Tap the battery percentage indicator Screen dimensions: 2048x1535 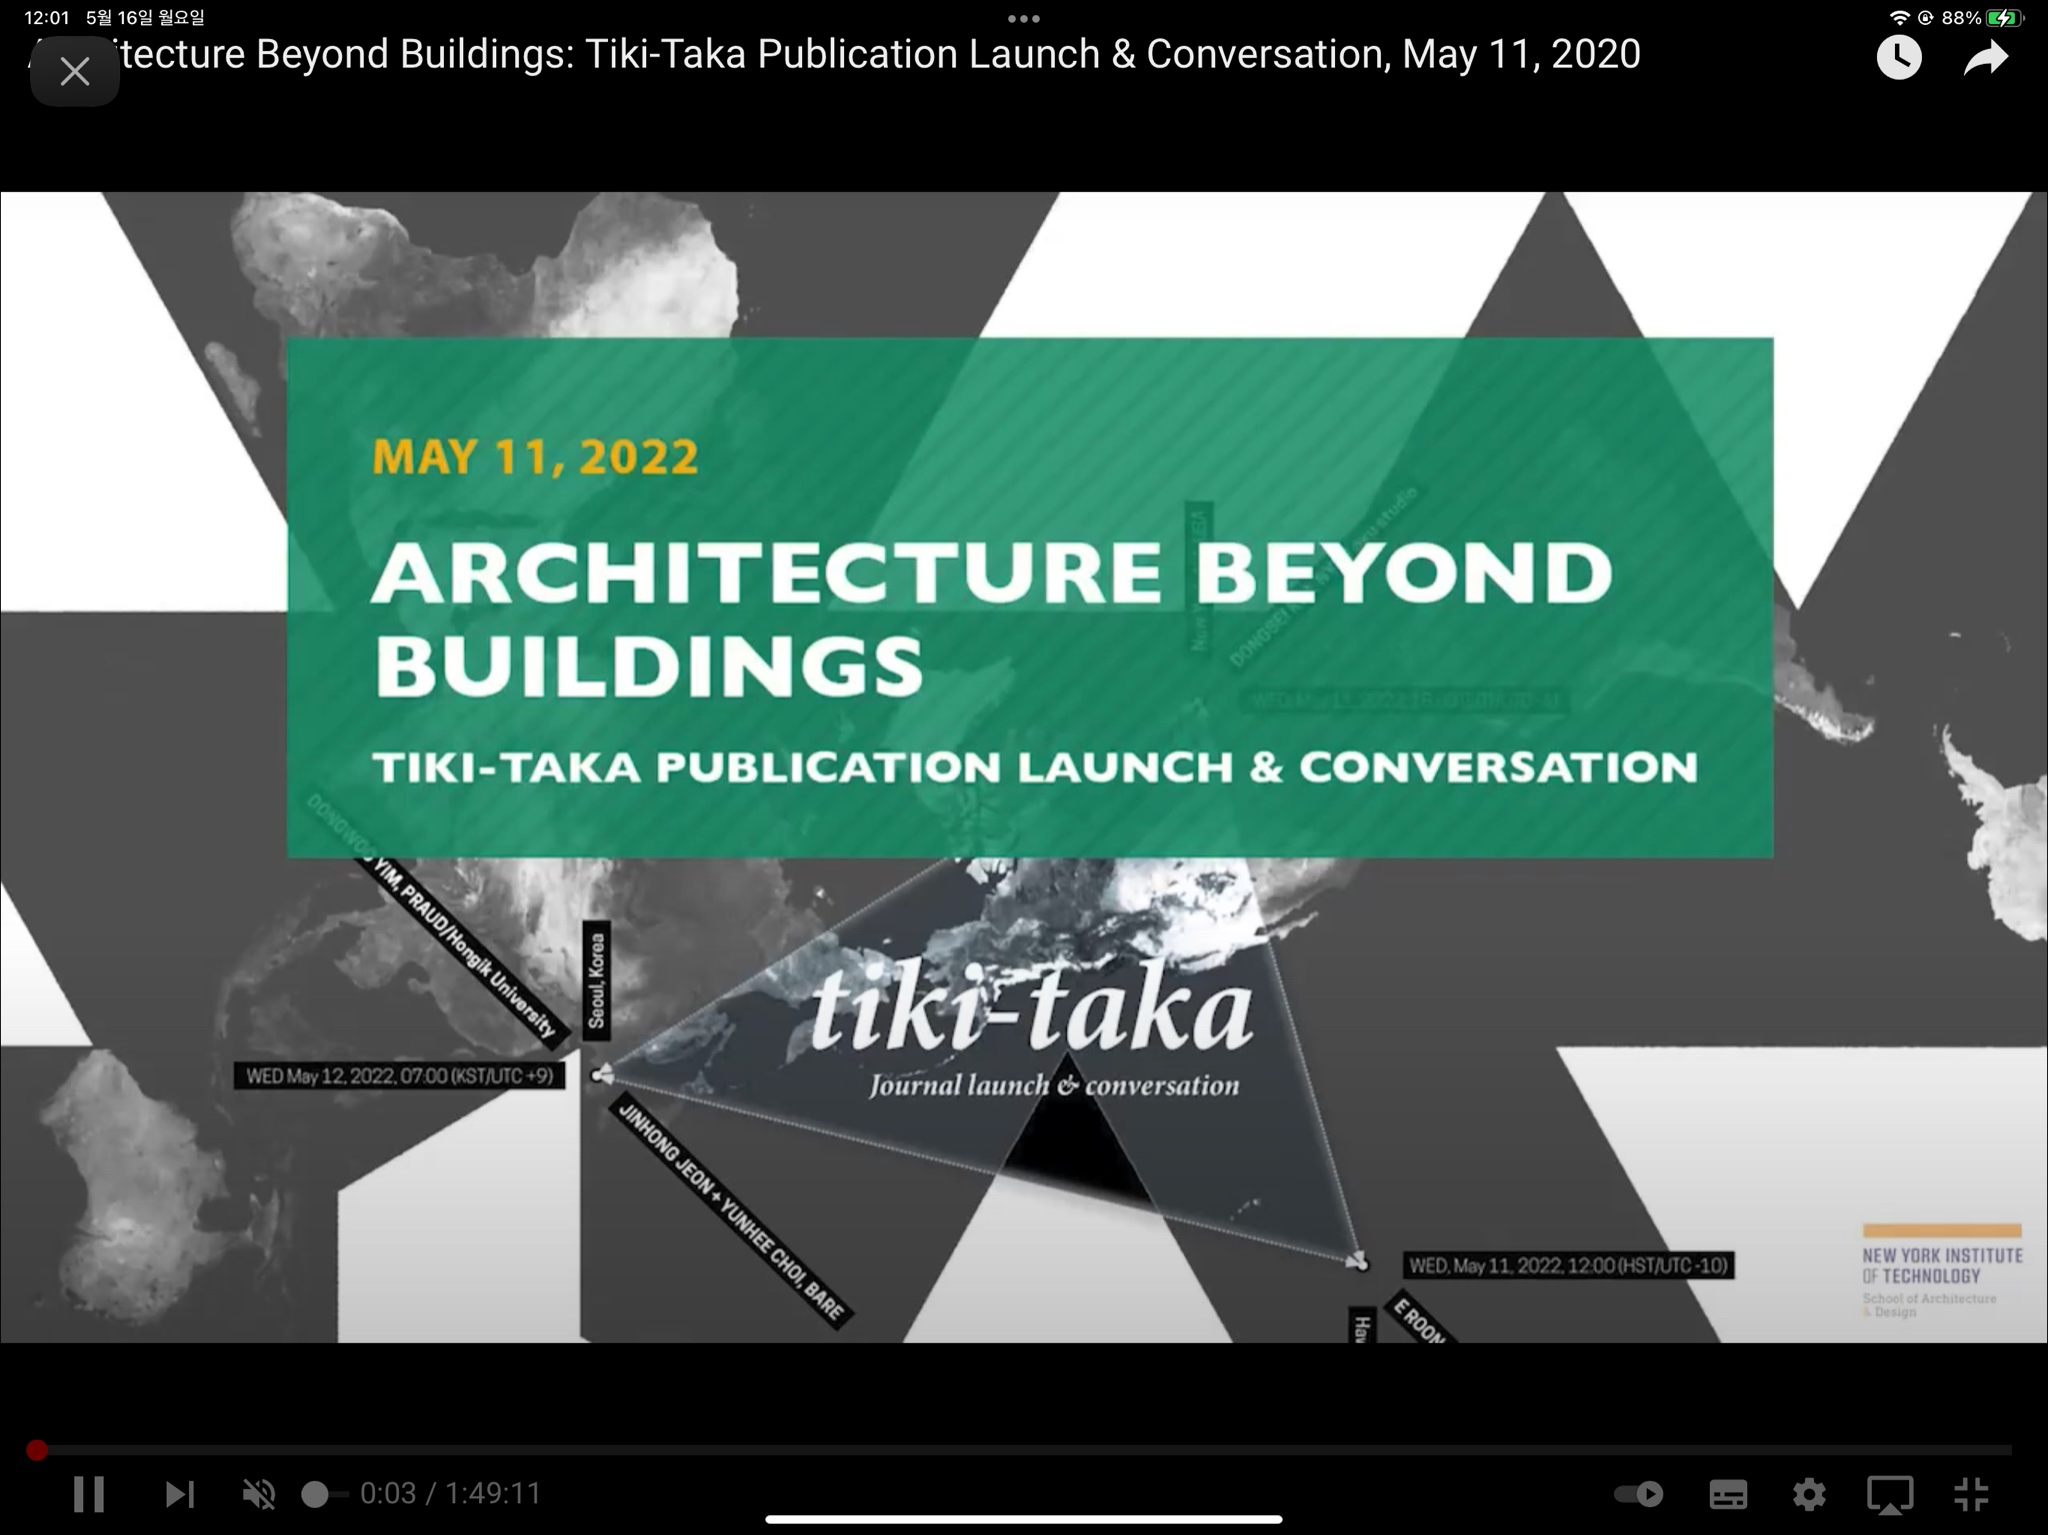click(x=1960, y=18)
